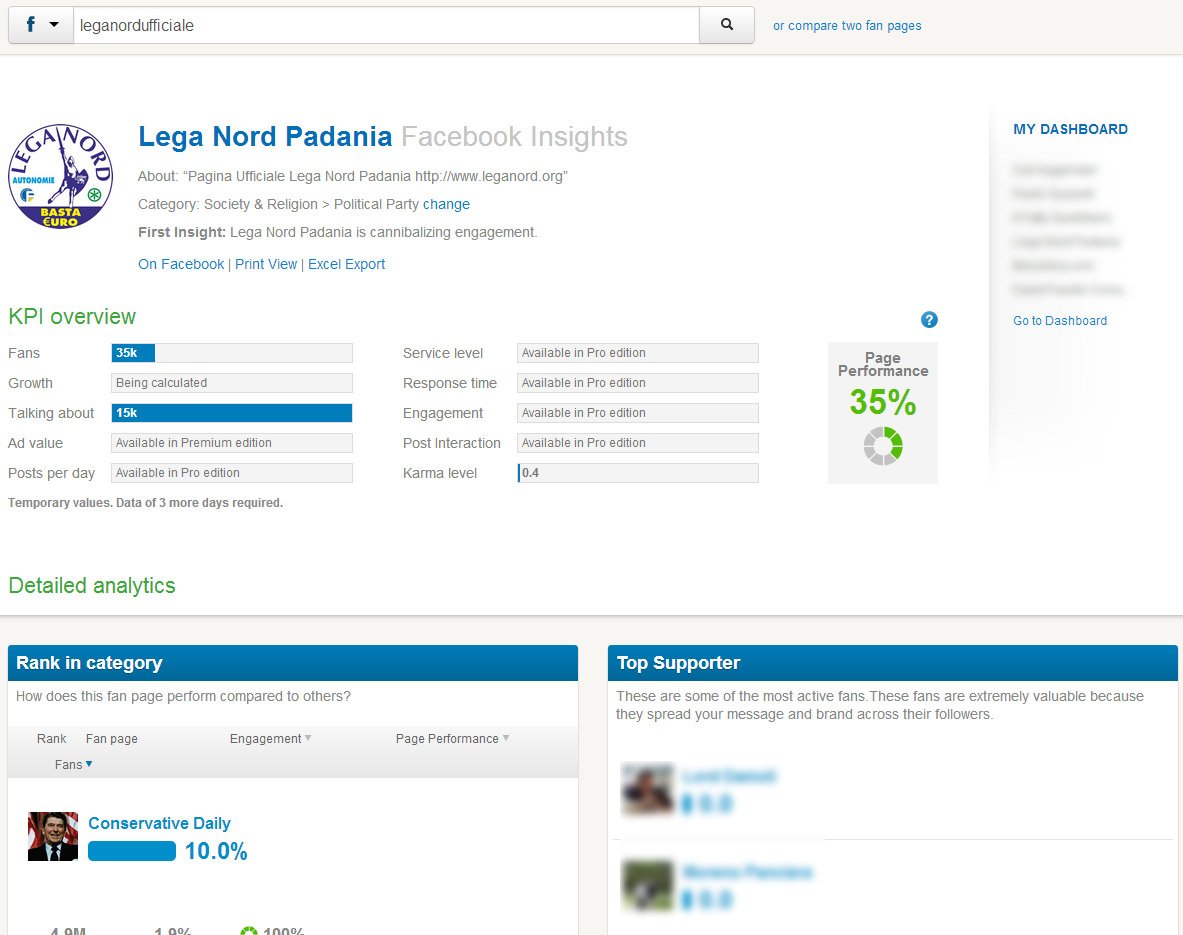Open the Facebook network selector dropdown
Viewport: 1183px width, 935px height.
[x=41, y=25]
